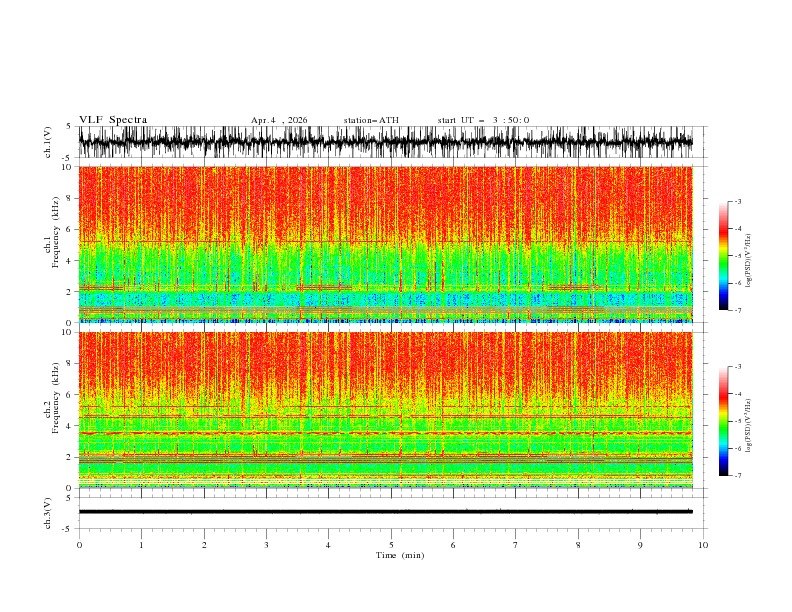Viewport: 792px width, 612px height.
Task: Click time axis tick label "9"
Action: click(x=640, y=545)
